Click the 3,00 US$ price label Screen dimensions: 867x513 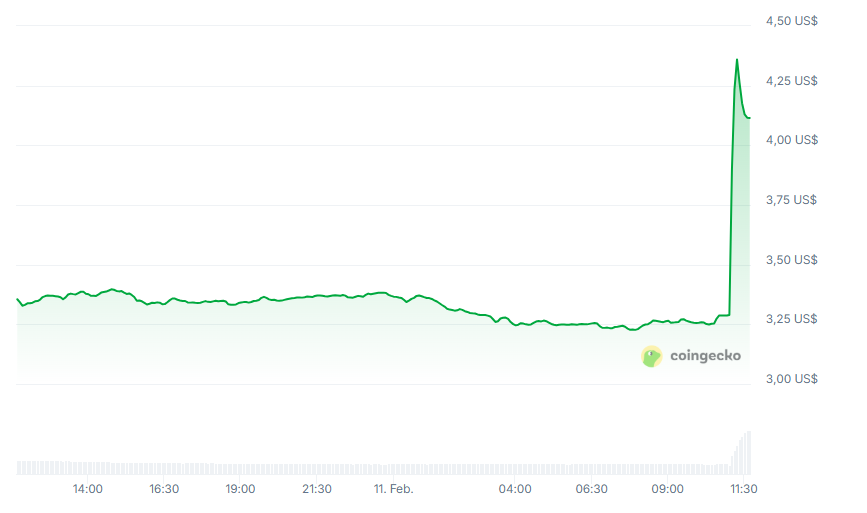(792, 379)
